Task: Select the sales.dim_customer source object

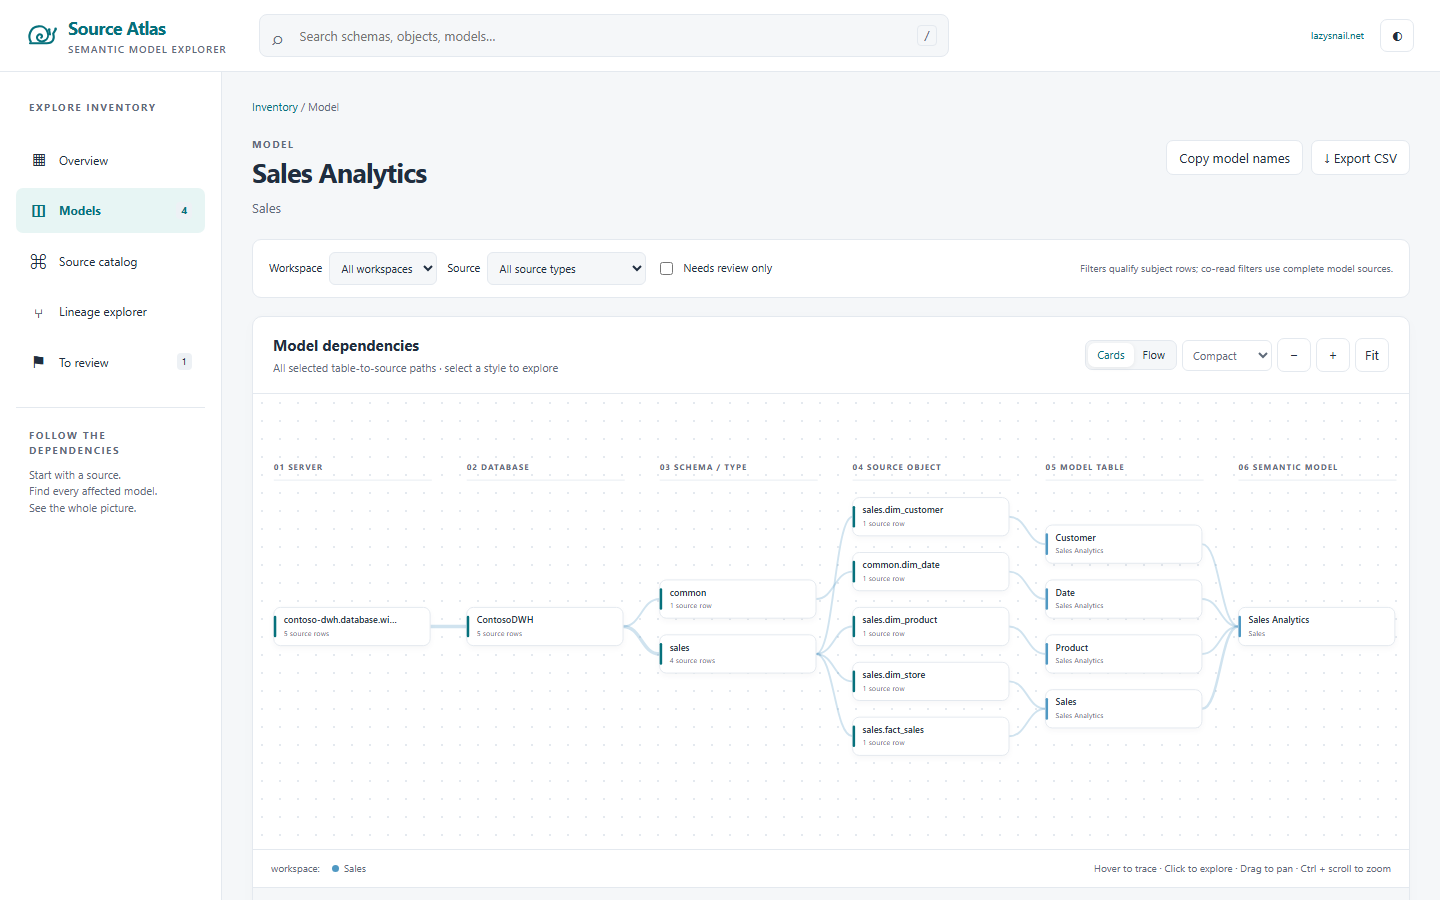Action: (931, 516)
